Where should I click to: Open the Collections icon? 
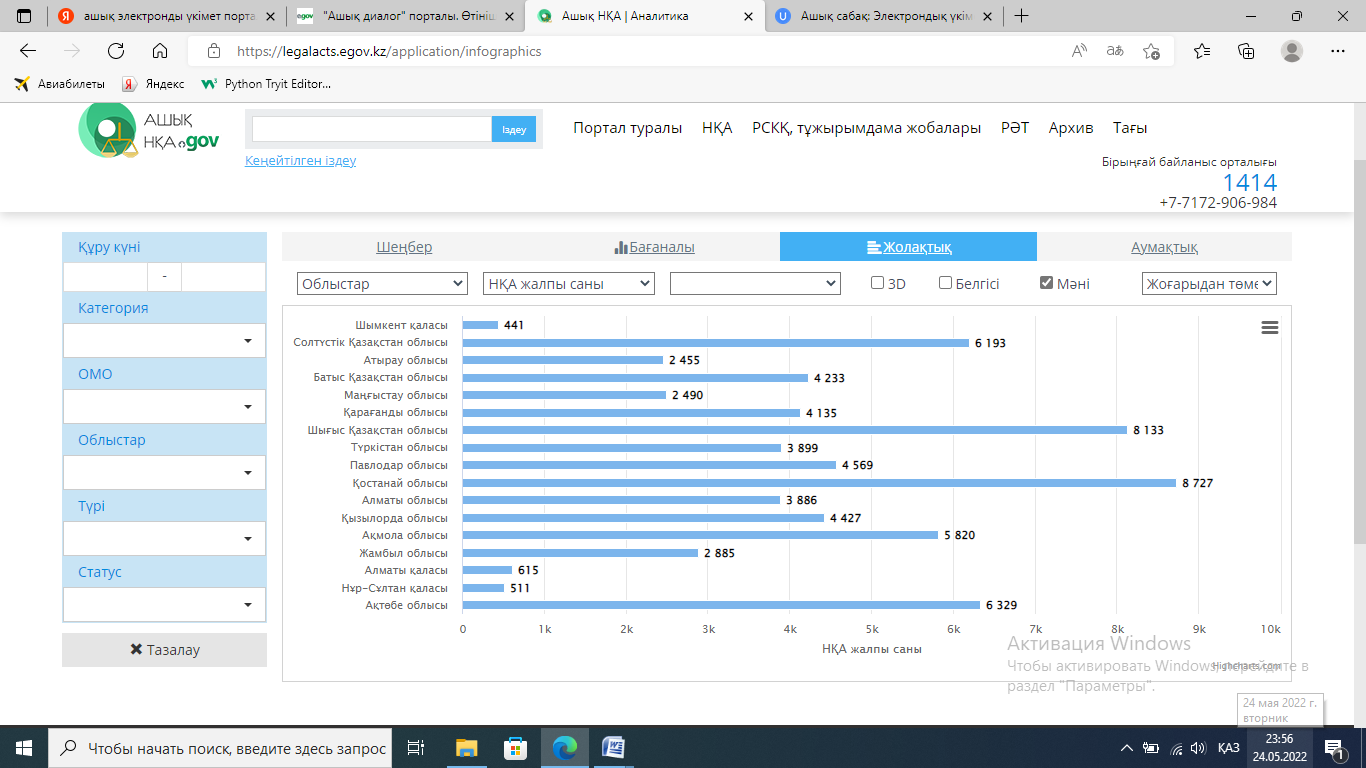pyautogui.click(x=1246, y=51)
